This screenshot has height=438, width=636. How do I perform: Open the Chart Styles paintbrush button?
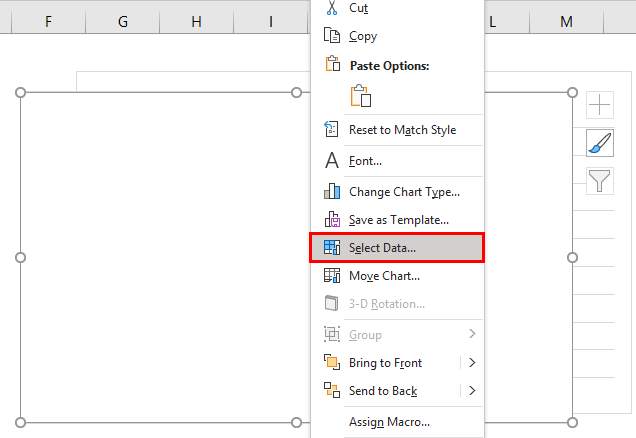[599, 143]
